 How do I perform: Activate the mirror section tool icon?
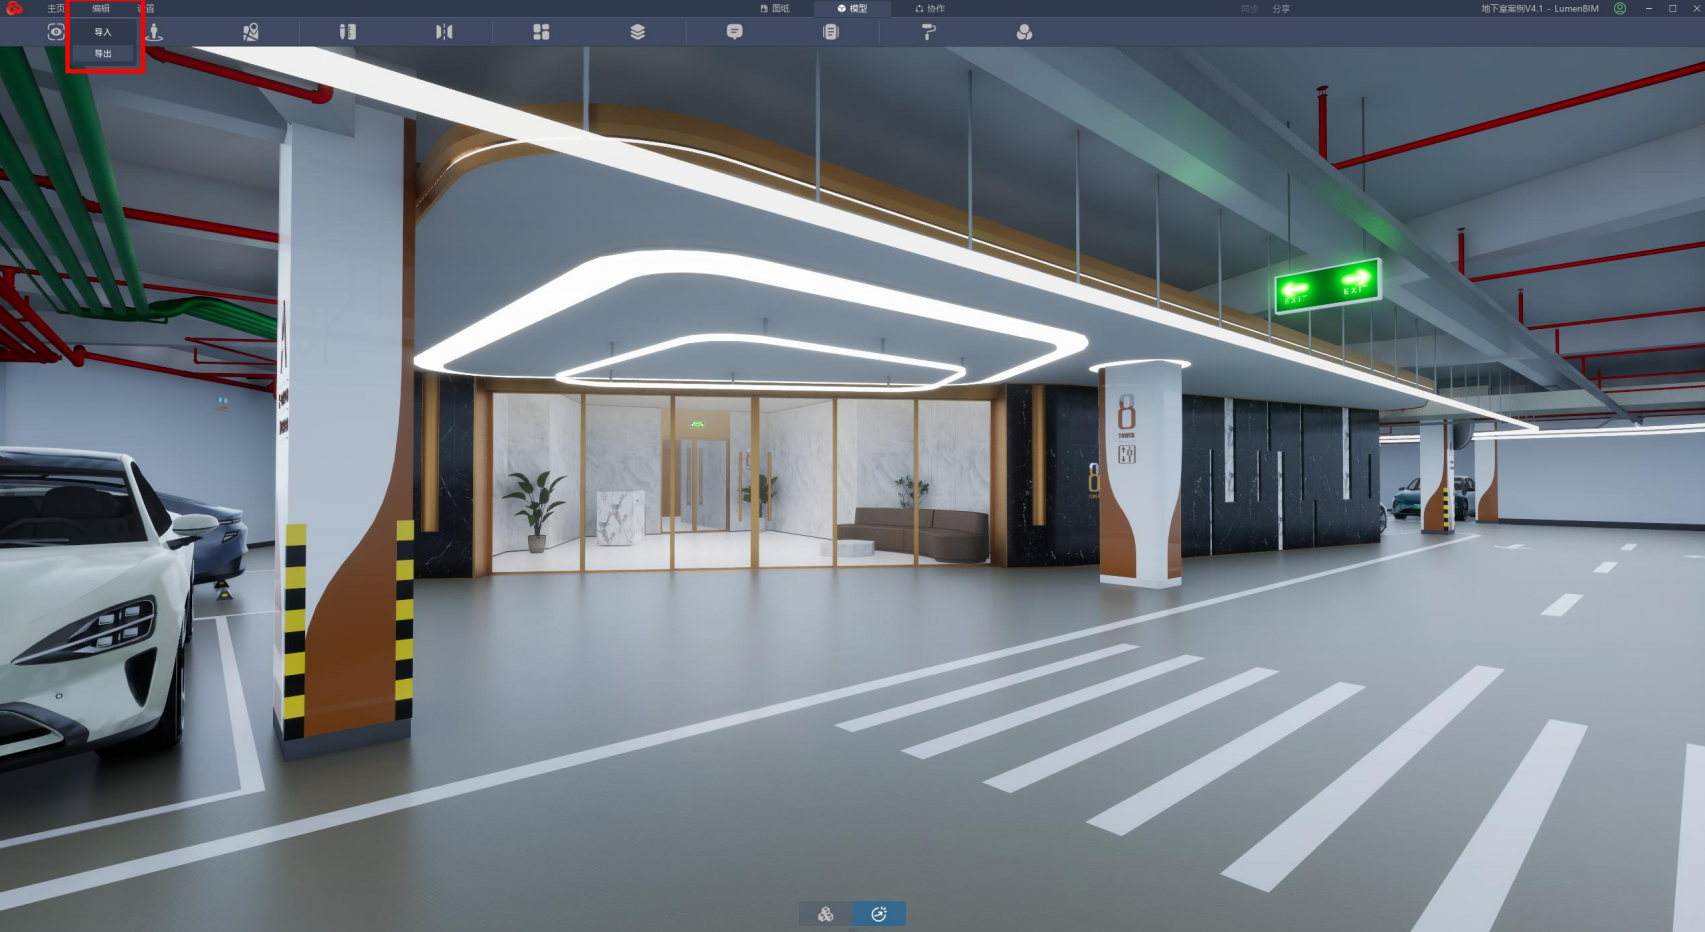(444, 32)
